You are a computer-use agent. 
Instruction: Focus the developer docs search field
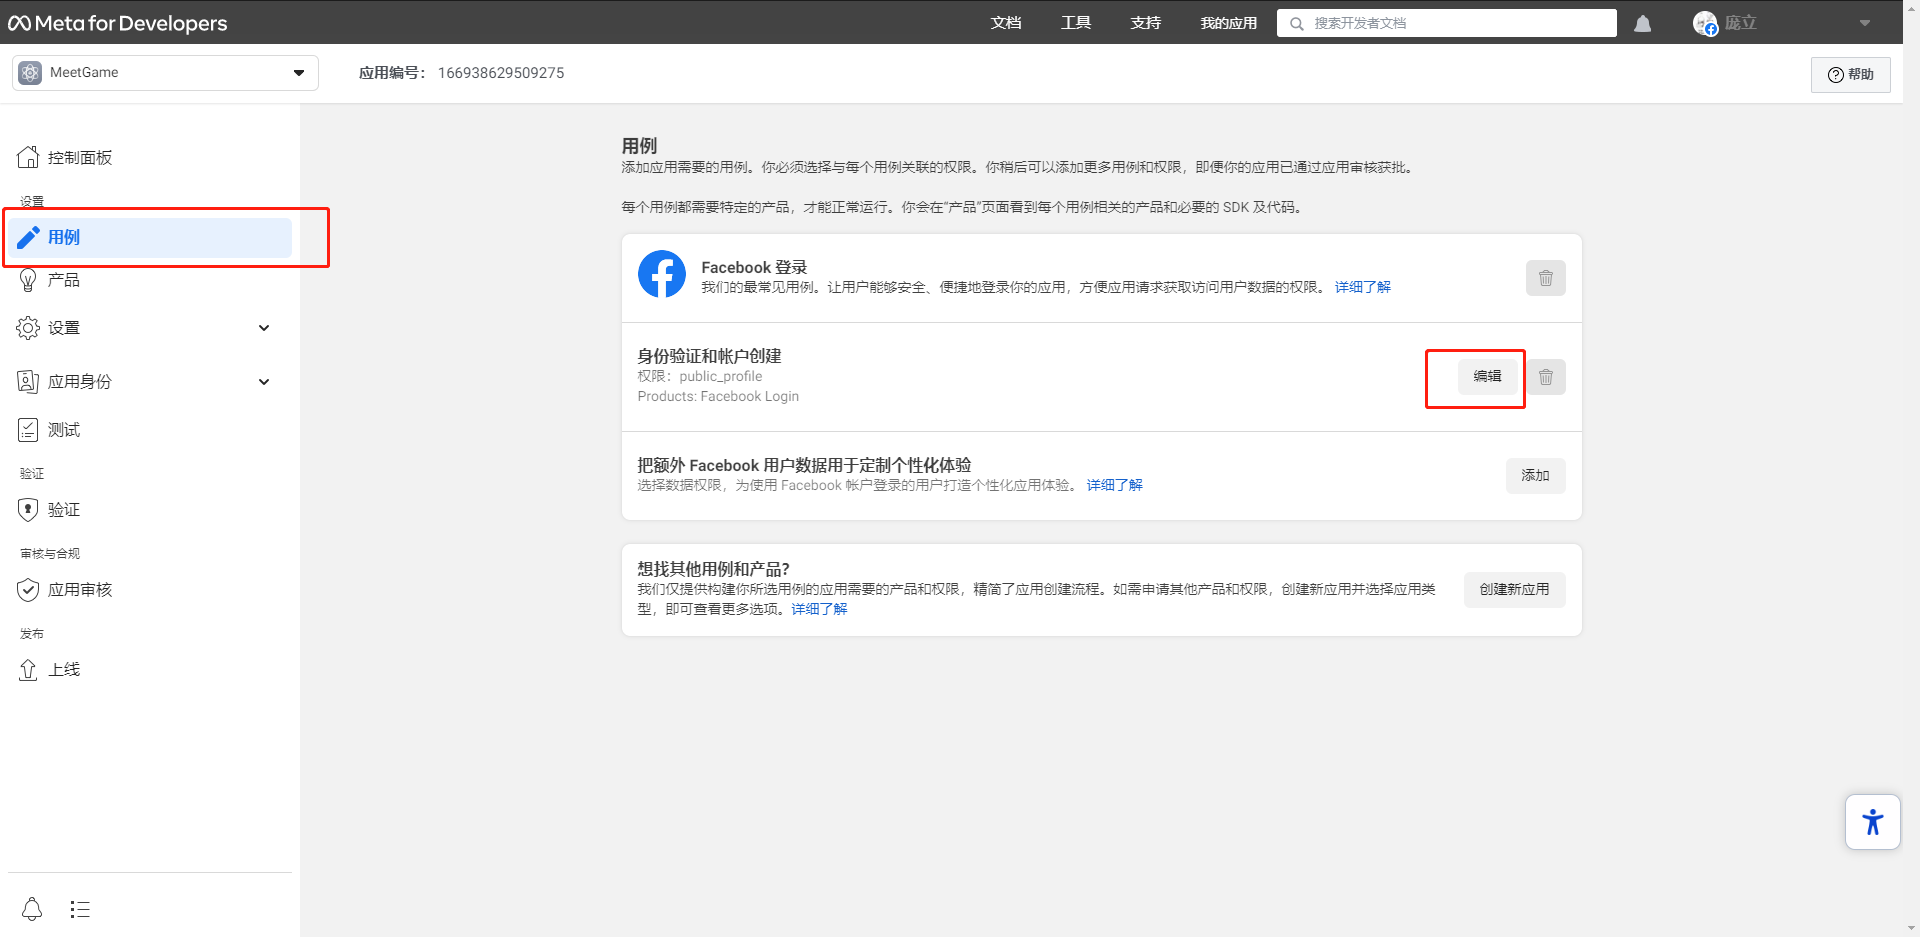click(1447, 23)
